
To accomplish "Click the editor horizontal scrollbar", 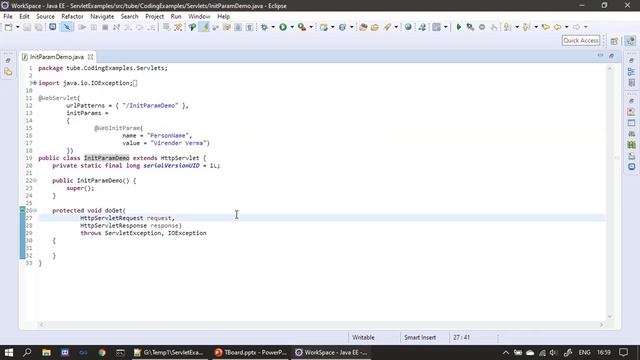I will (x=321, y=325).
